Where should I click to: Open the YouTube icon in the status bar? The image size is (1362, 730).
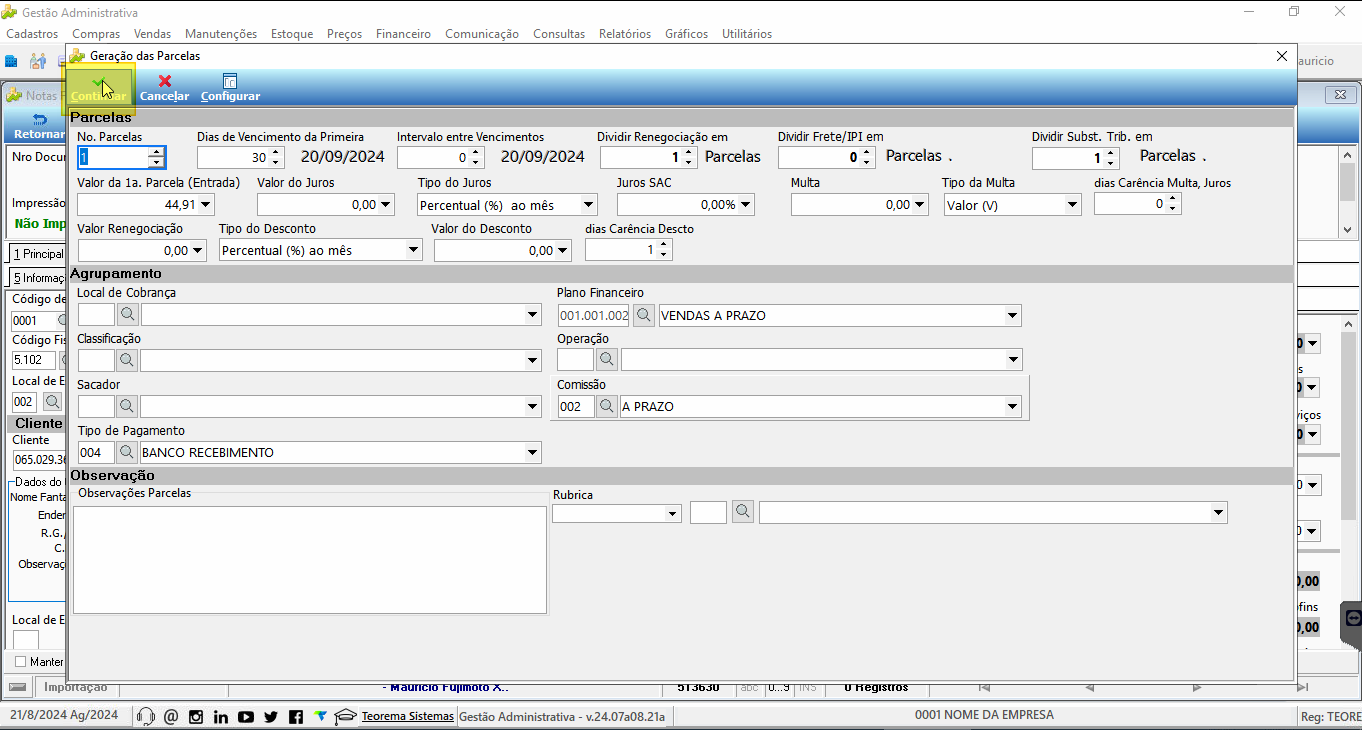pyautogui.click(x=246, y=716)
